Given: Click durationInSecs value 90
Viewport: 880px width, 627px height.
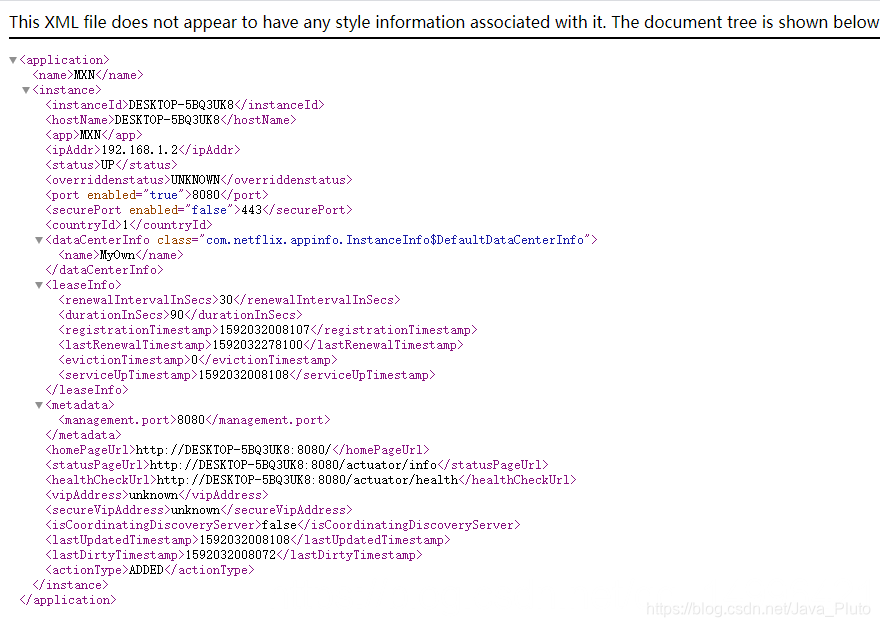Looking at the screenshot, I should pyautogui.click(x=177, y=315).
